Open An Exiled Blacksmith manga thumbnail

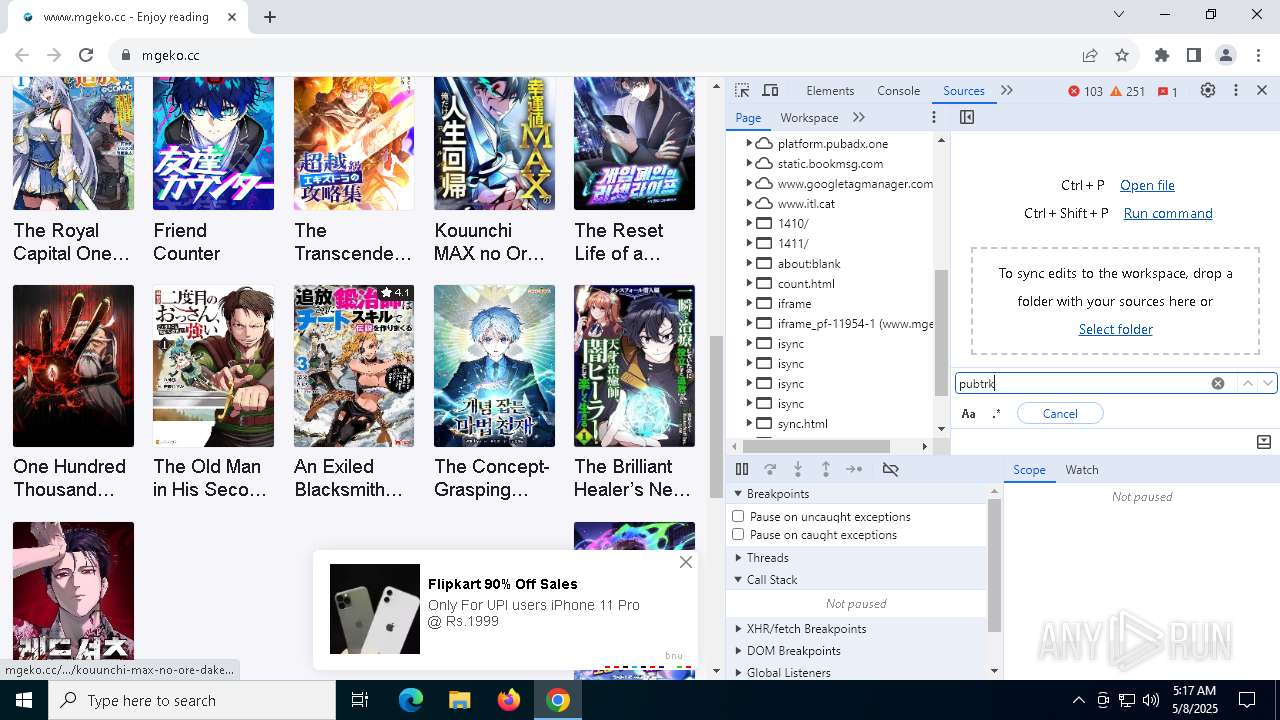[x=354, y=366]
